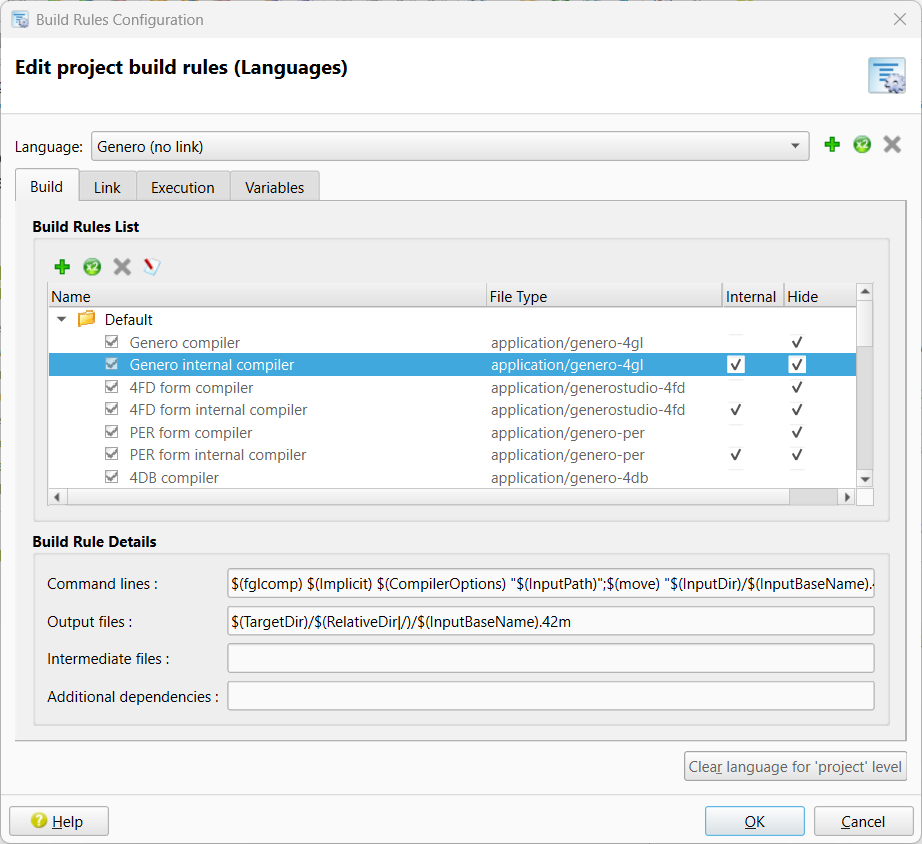Click inside the Intermediate files field

coord(550,658)
